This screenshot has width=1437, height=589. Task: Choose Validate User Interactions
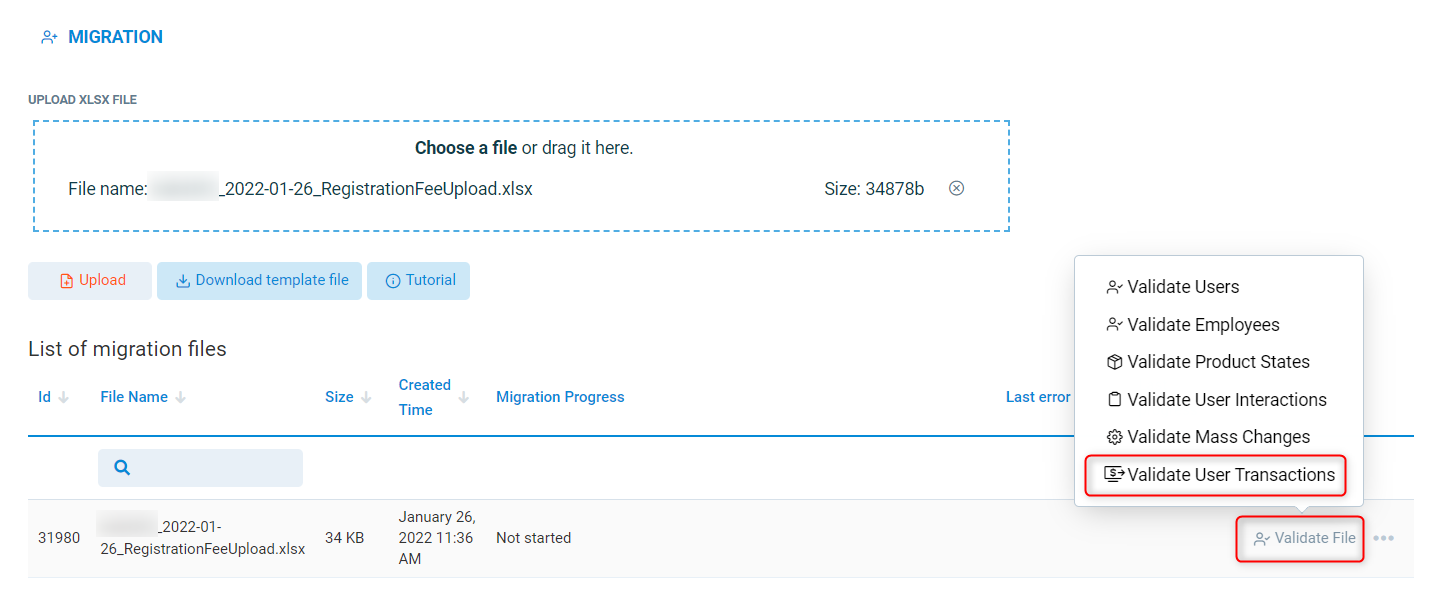1226,400
